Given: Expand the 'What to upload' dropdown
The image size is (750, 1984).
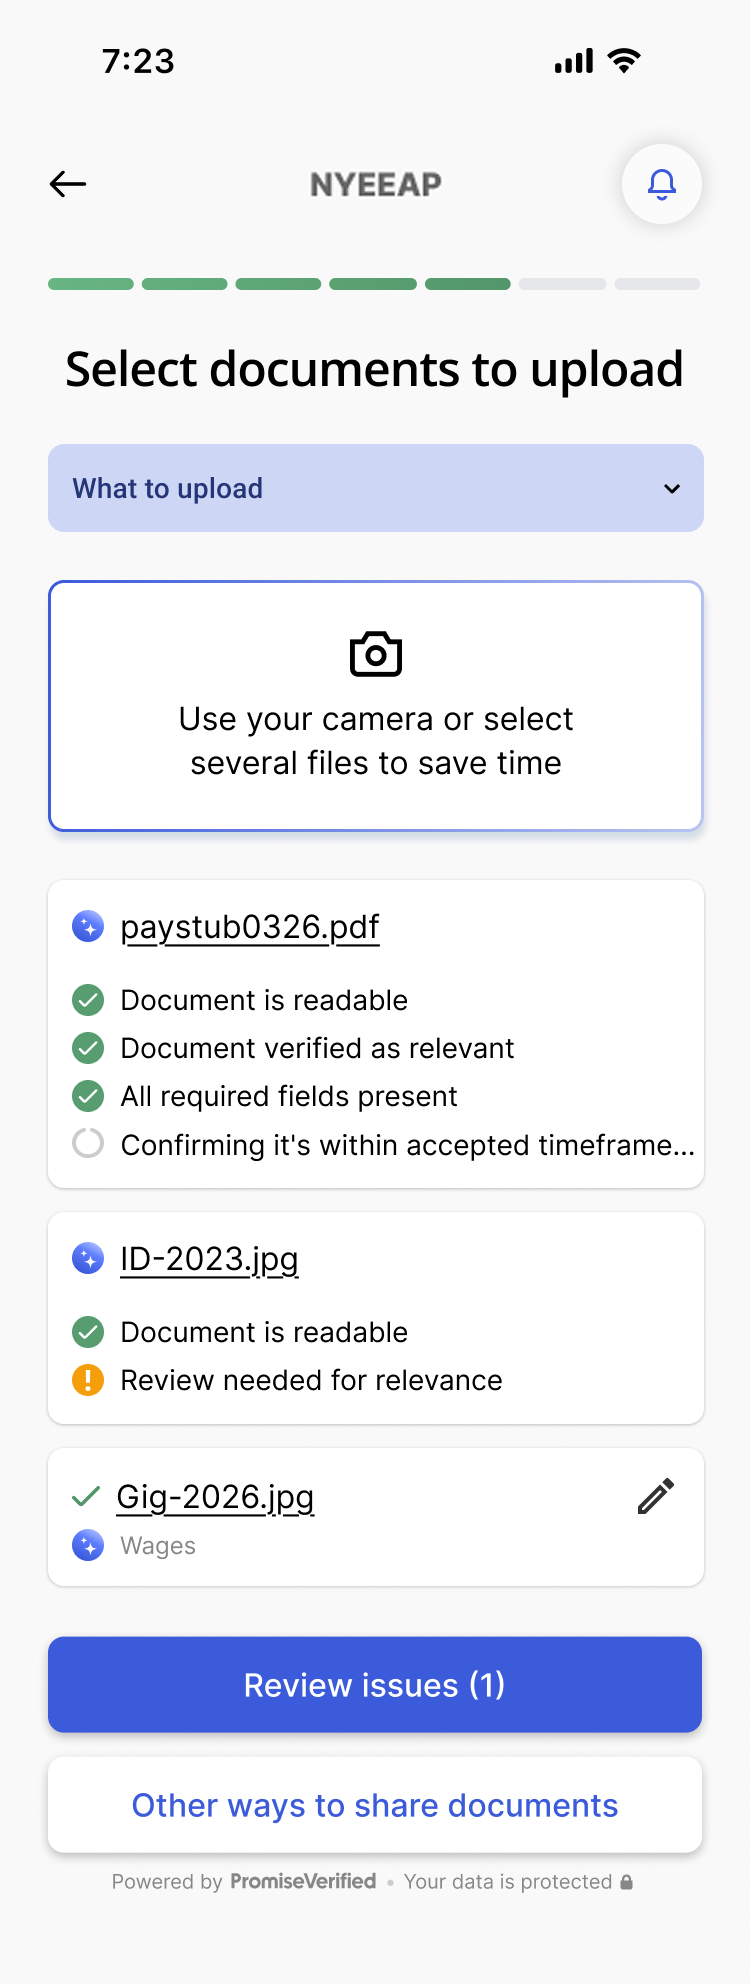Looking at the screenshot, I should click(x=376, y=488).
